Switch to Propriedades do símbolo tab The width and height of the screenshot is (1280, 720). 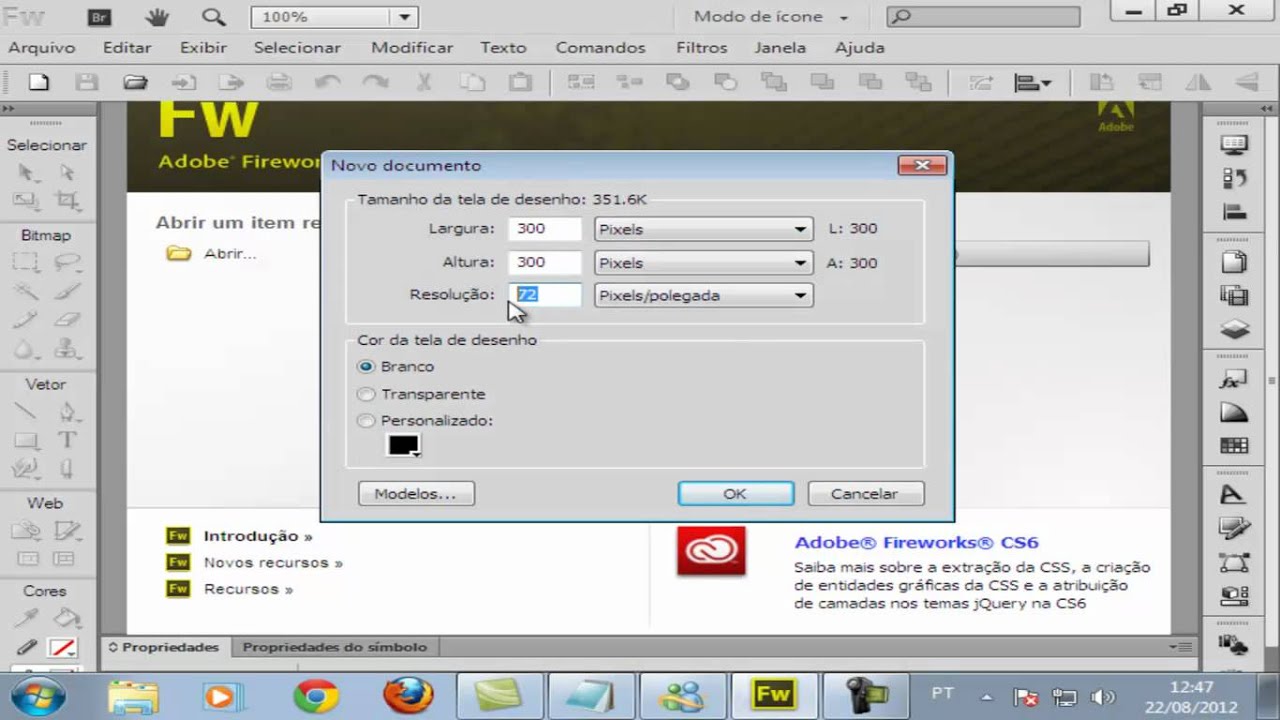pyautogui.click(x=334, y=647)
